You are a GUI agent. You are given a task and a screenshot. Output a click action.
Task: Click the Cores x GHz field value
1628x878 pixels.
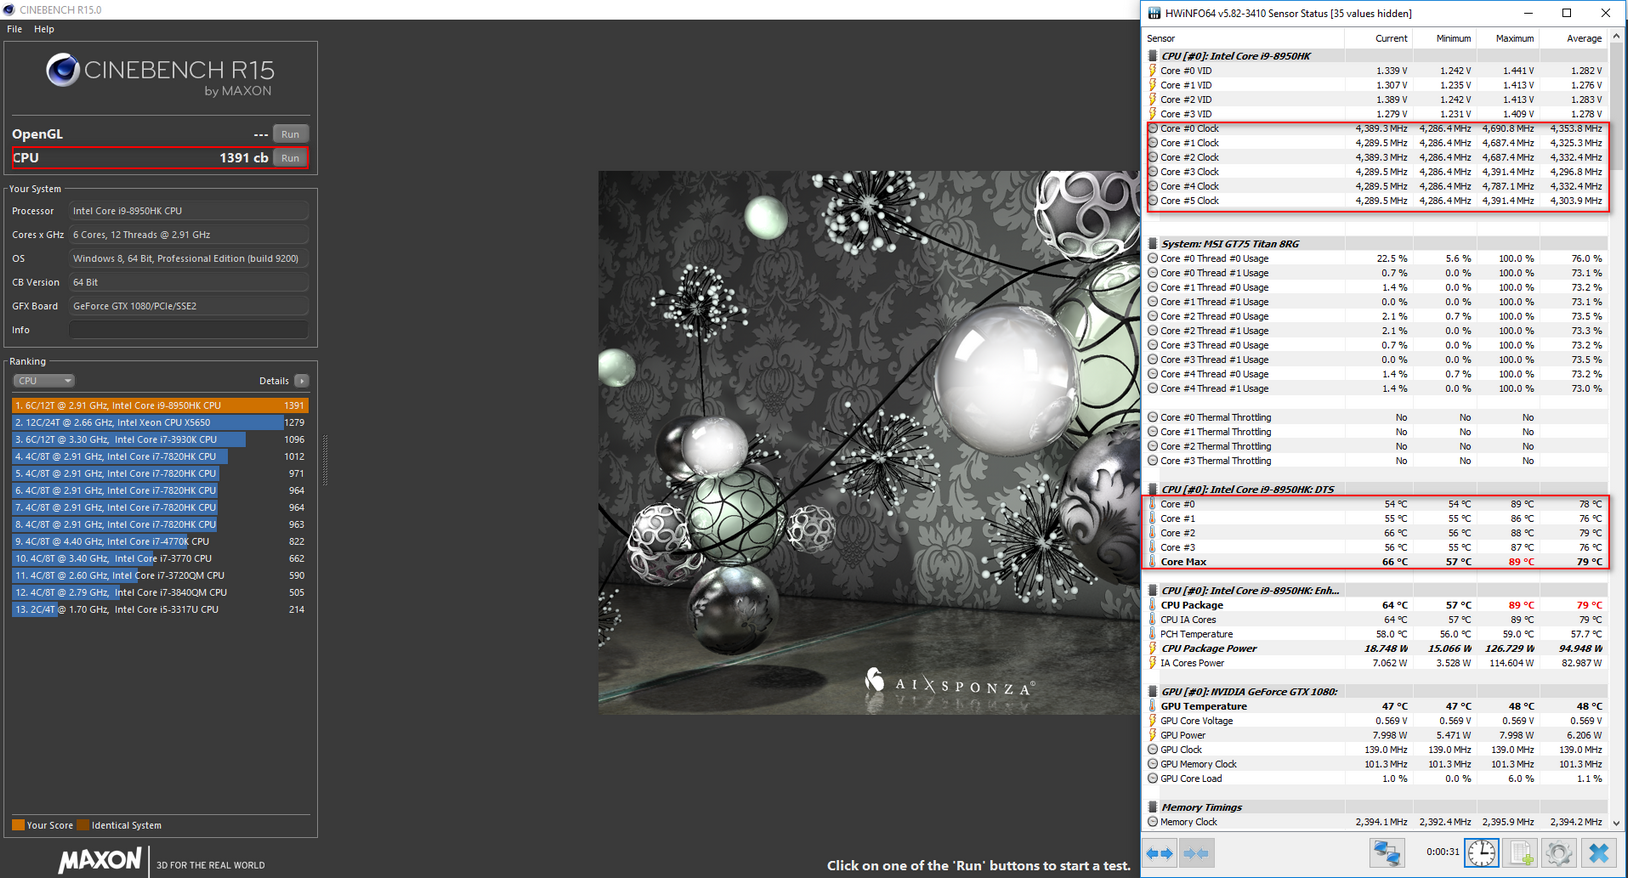(x=188, y=235)
